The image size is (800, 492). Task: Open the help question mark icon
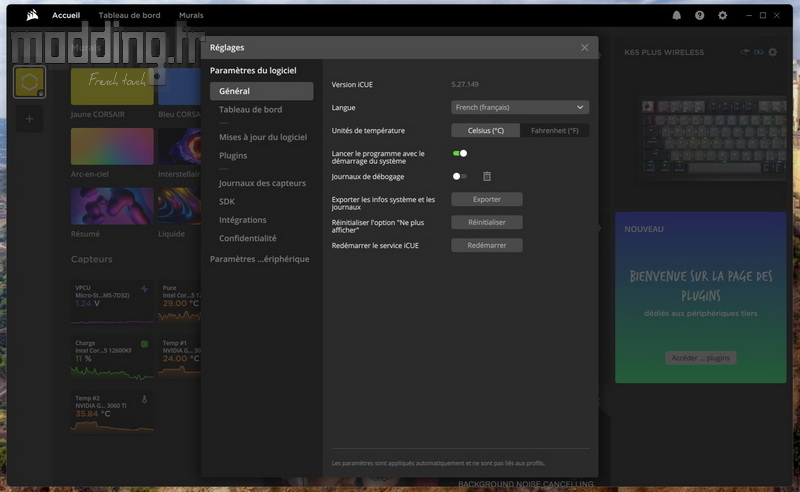(x=699, y=15)
